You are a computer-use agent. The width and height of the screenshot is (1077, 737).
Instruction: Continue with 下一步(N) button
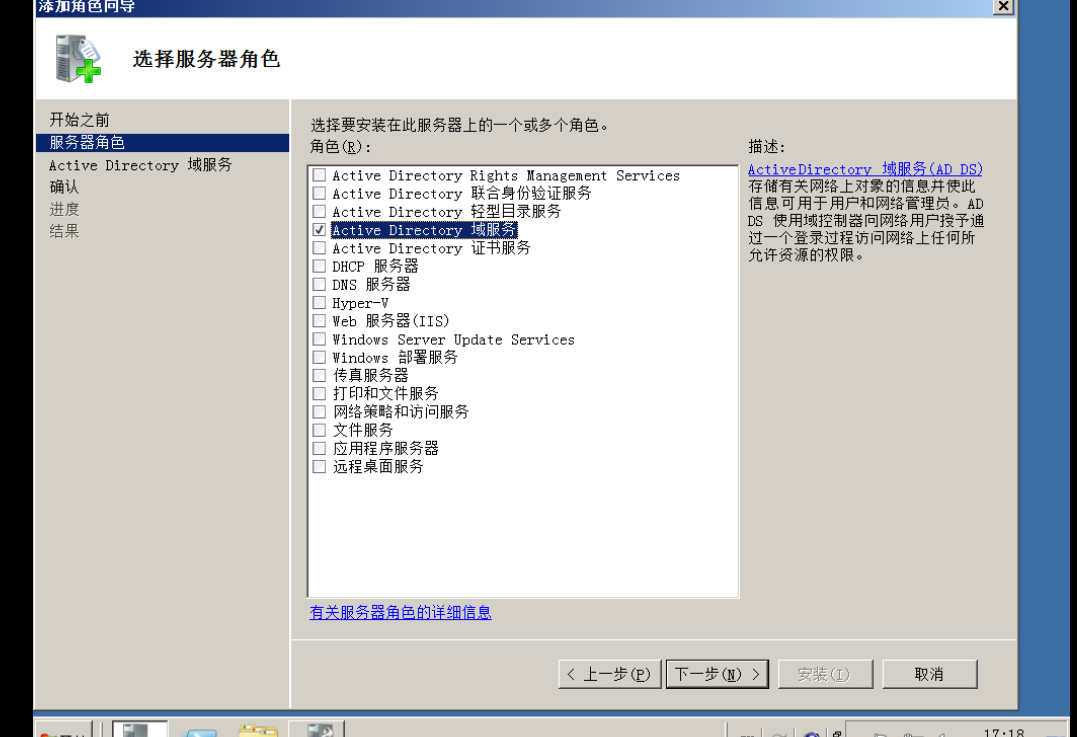[x=717, y=674]
